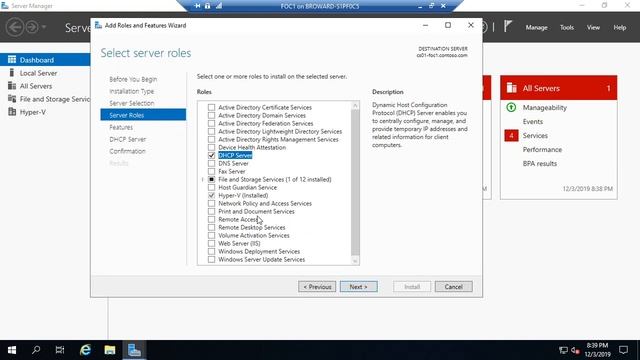Open the Manage menu
Screen dimensions: 640x360
click(536, 27)
